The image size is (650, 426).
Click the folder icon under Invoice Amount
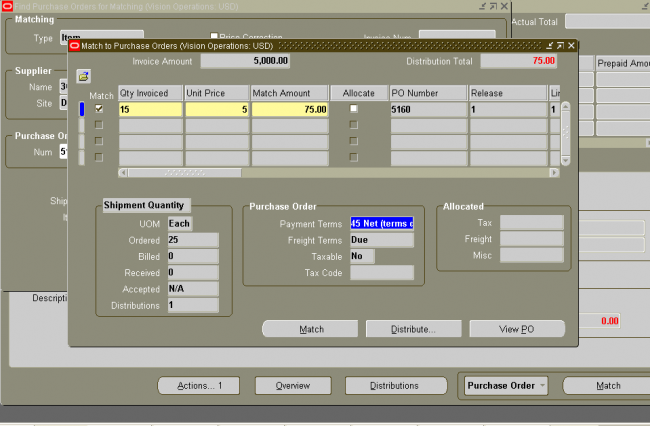click(x=84, y=76)
